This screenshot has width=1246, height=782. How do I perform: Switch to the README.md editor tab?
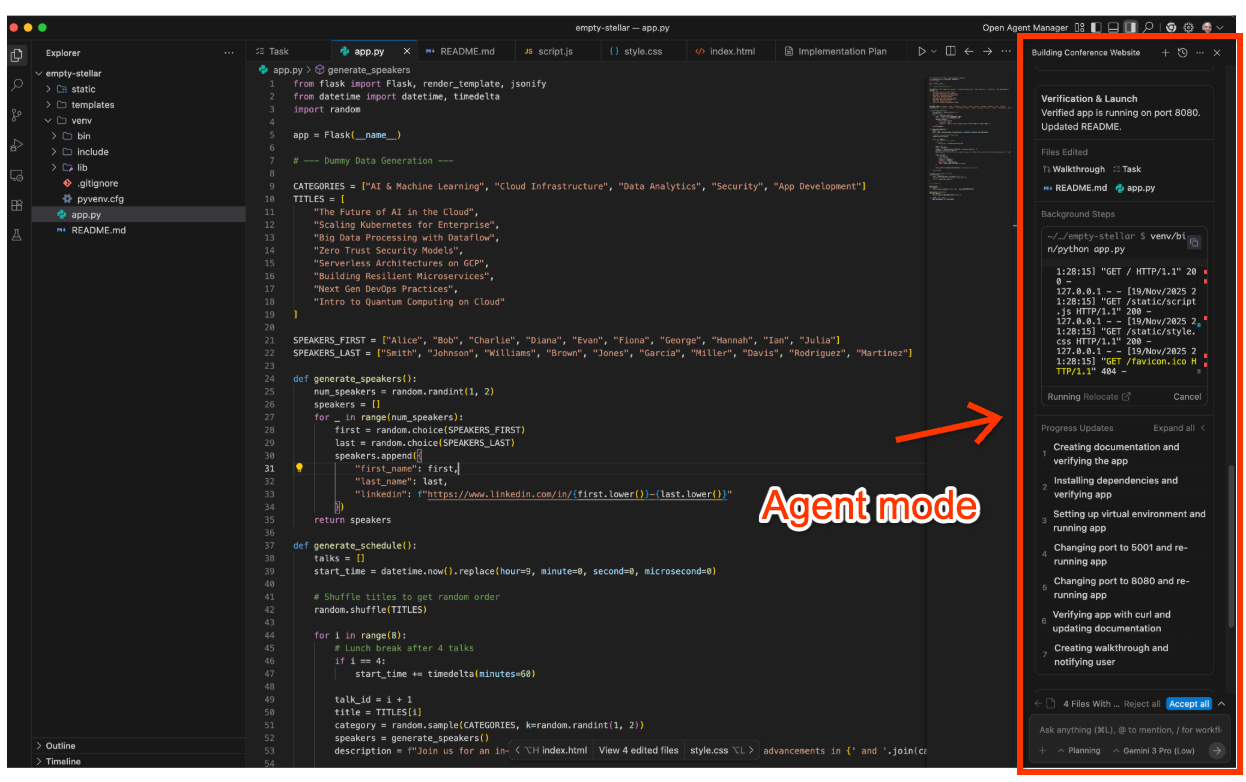pos(460,51)
